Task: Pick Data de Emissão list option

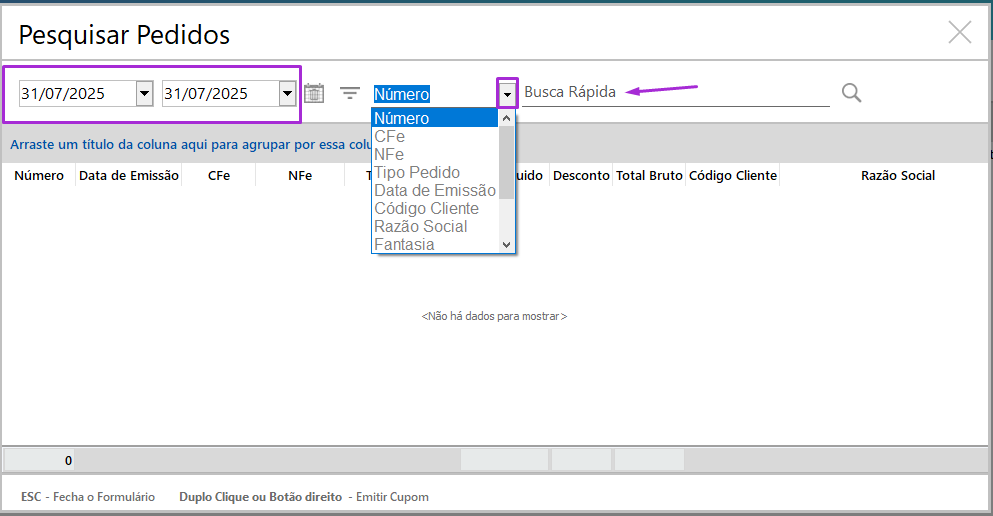Action: tap(434, 190)
